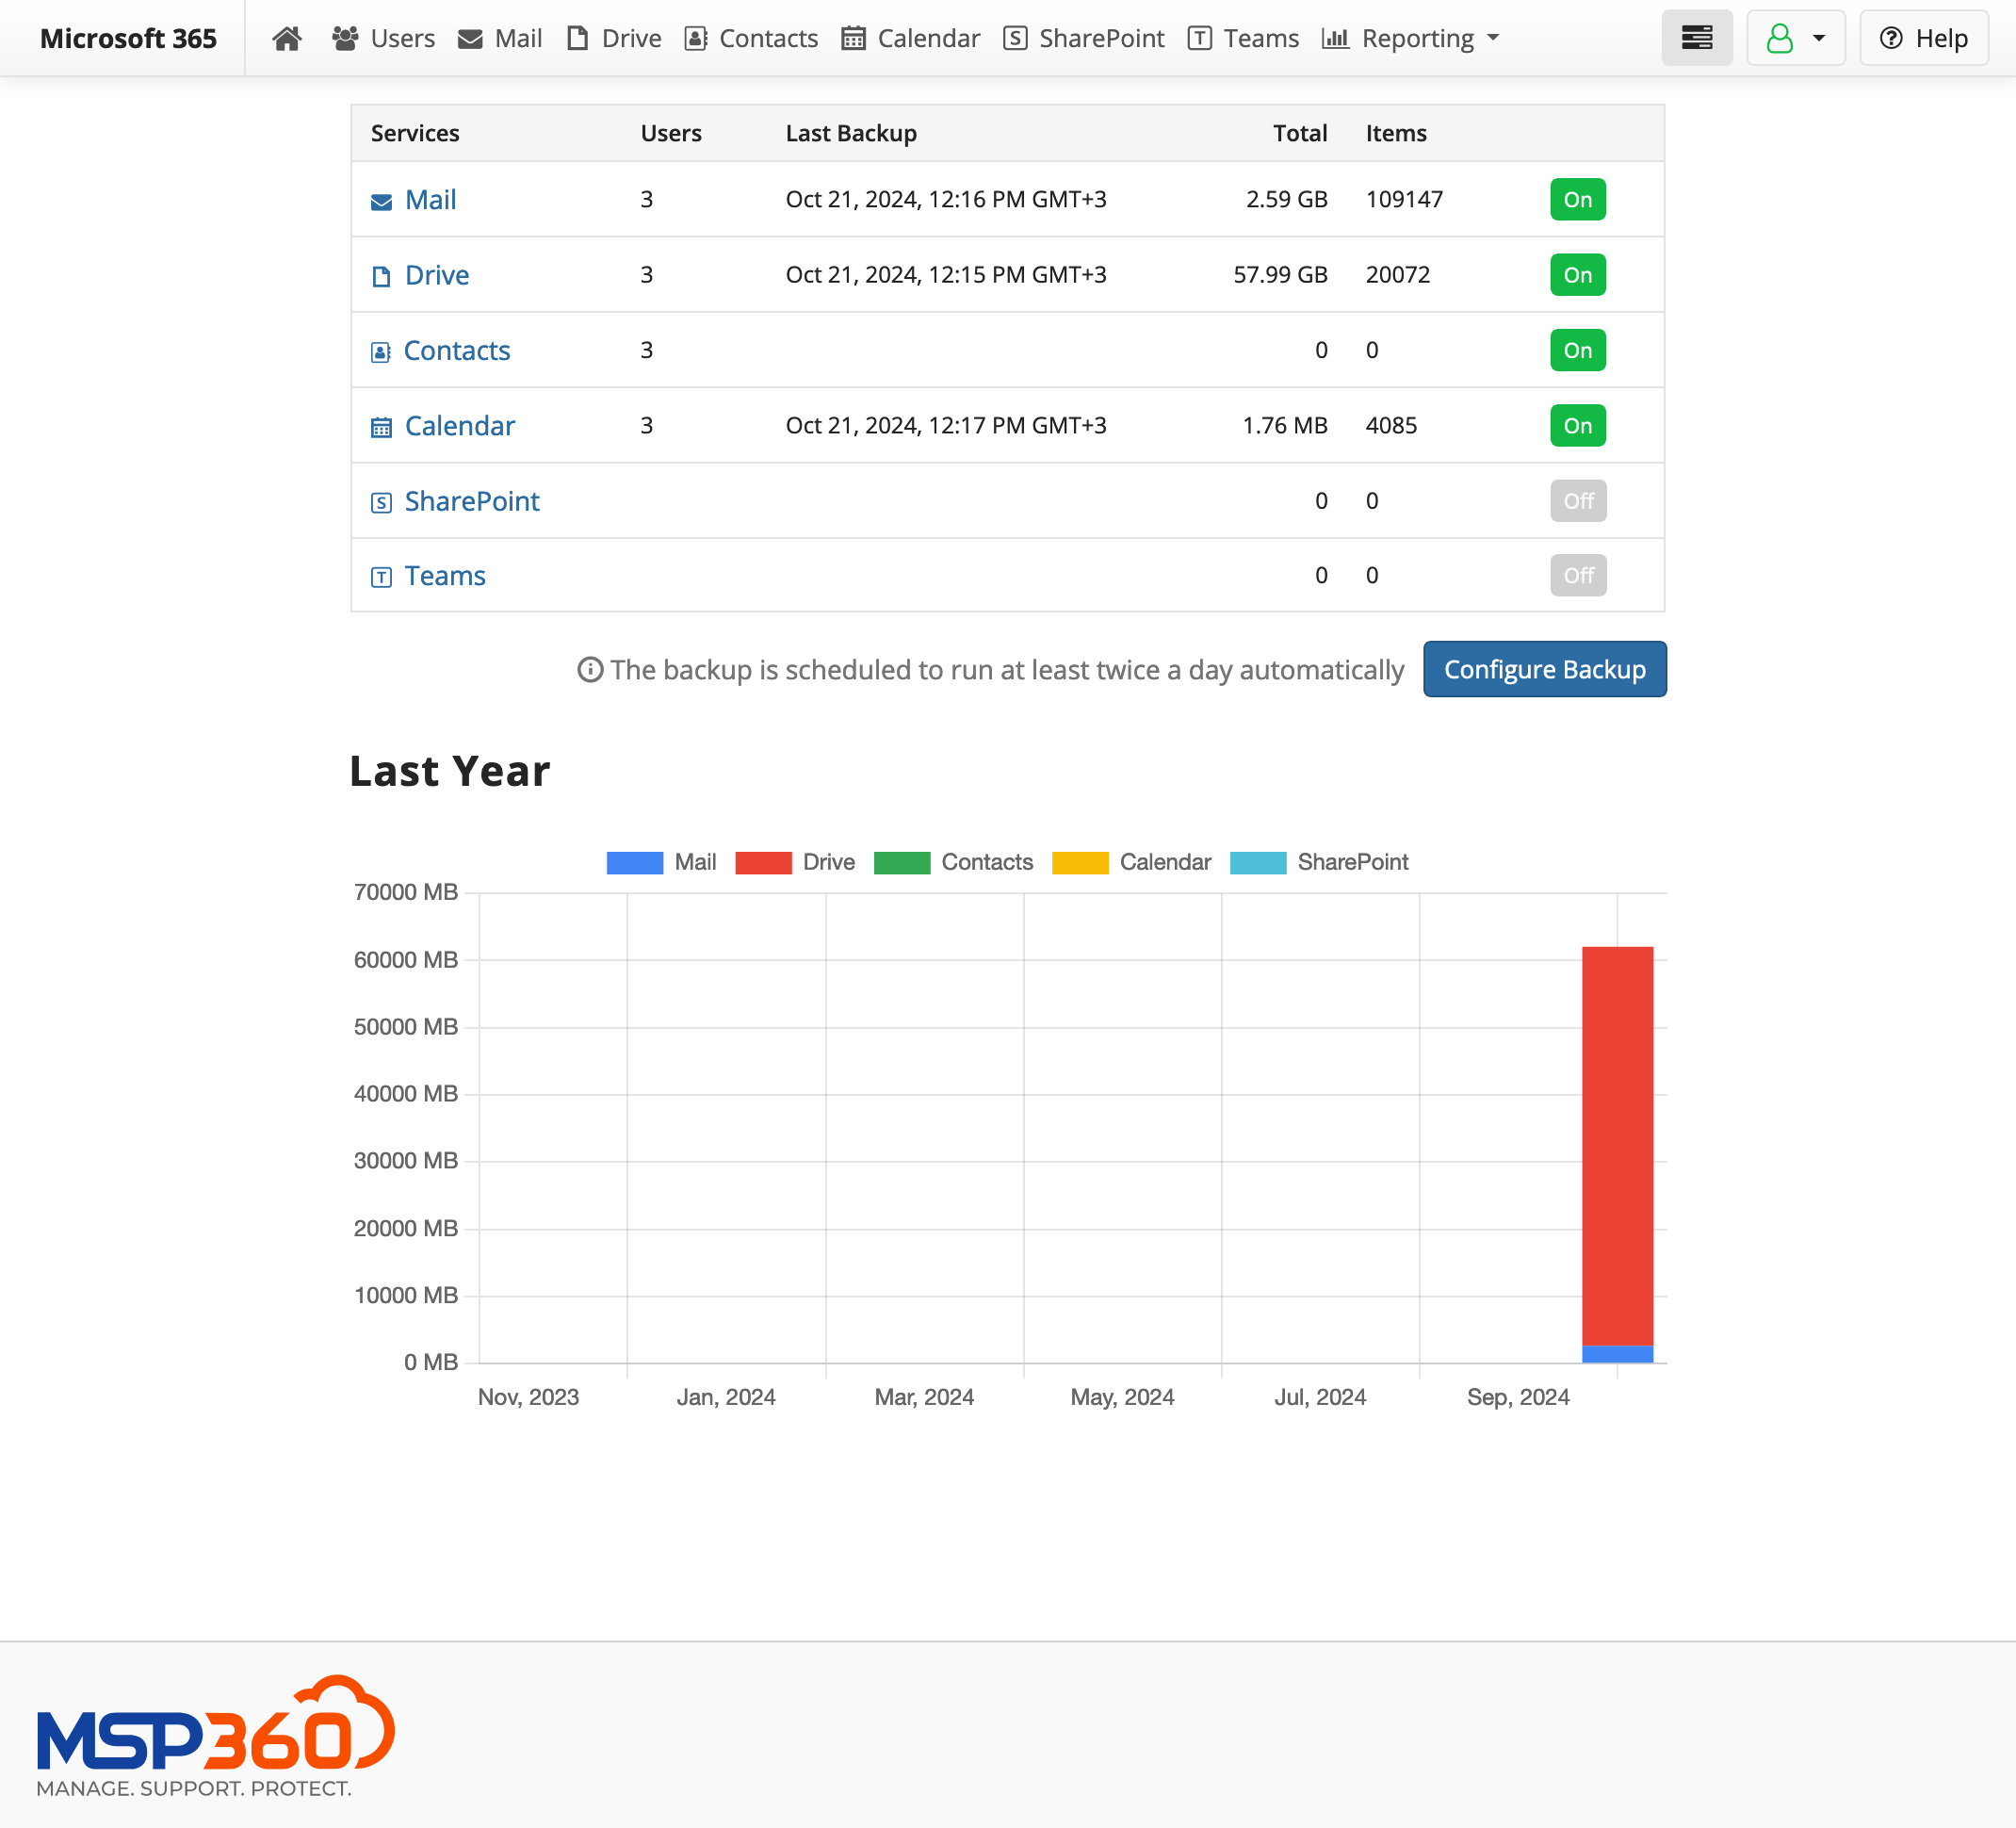Toggle Contacts backup On switch

[x=1578, y=351]
